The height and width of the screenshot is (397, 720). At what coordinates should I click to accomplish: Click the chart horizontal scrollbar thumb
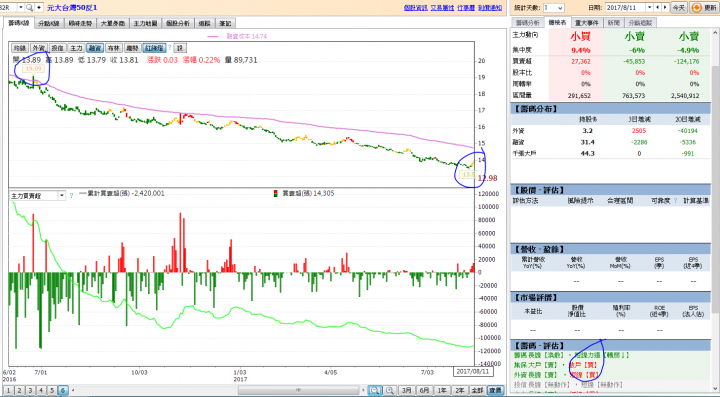coord(298,391)
